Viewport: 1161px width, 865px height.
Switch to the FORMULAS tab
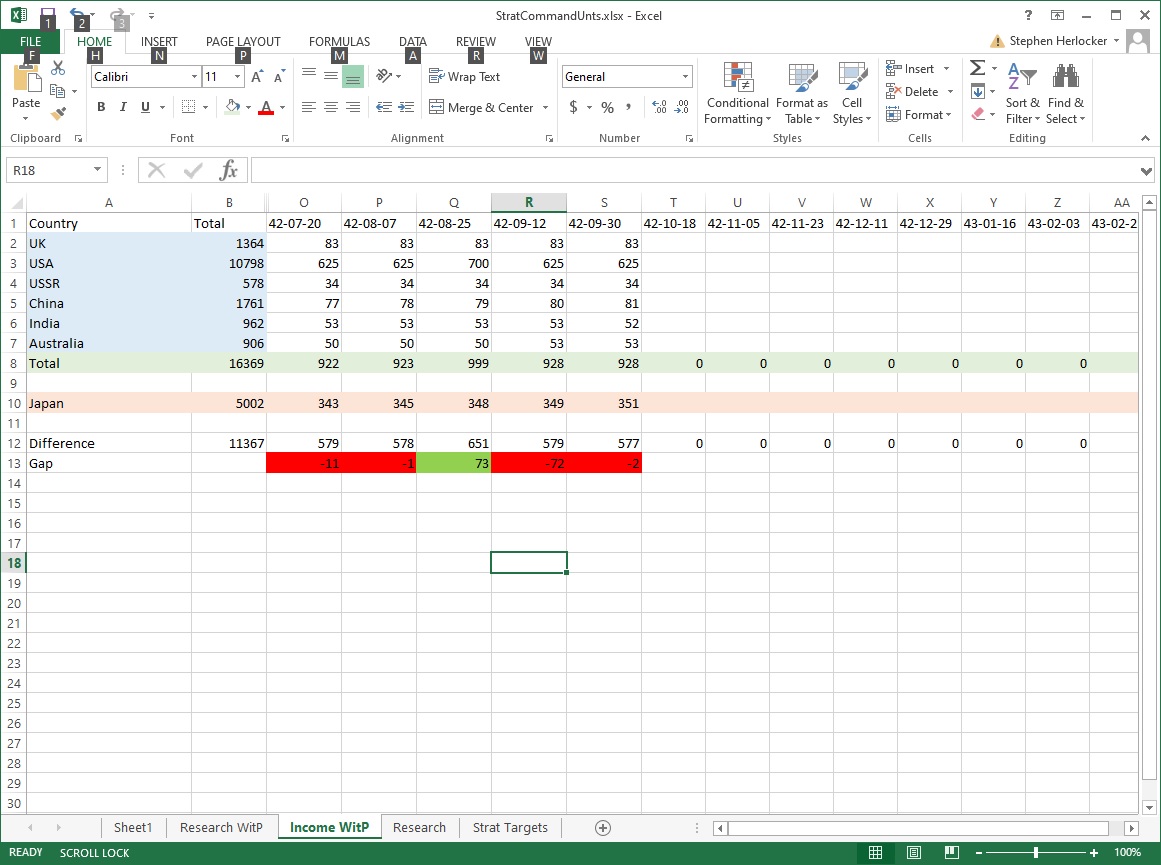[339, 41]
